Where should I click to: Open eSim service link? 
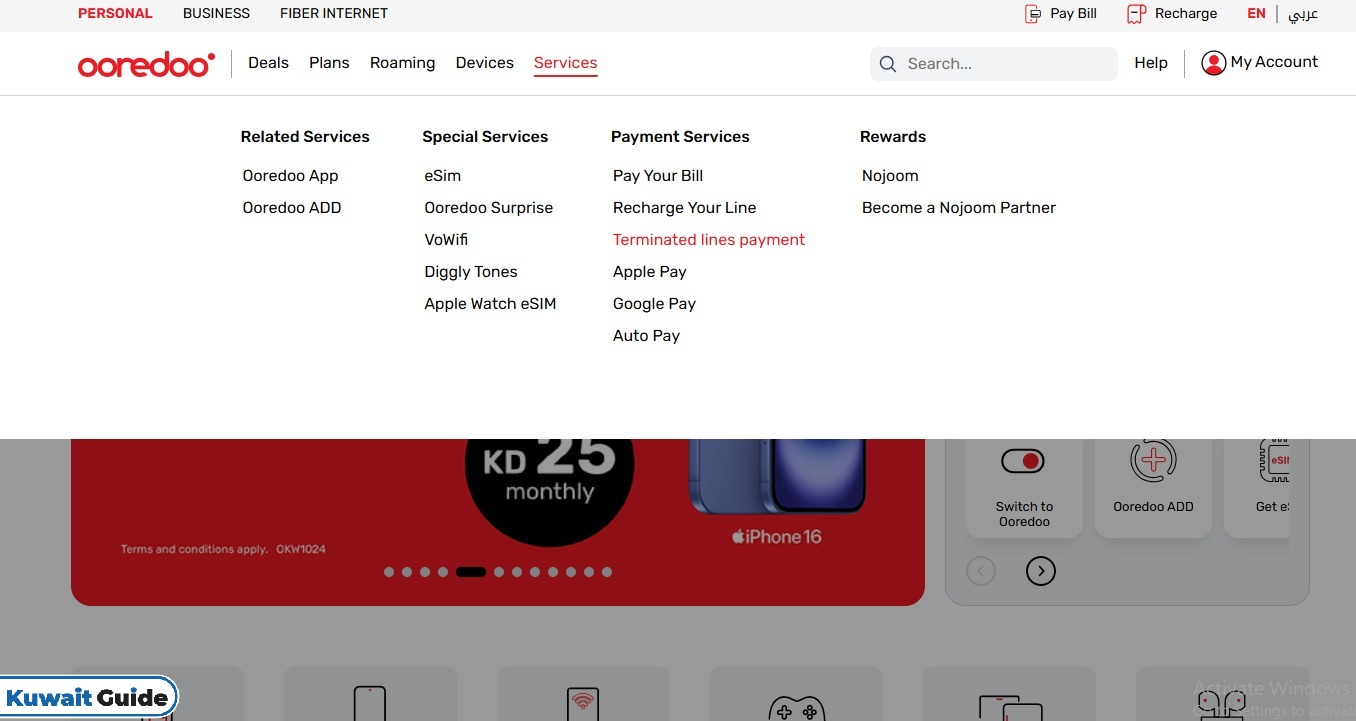(442, 176)
